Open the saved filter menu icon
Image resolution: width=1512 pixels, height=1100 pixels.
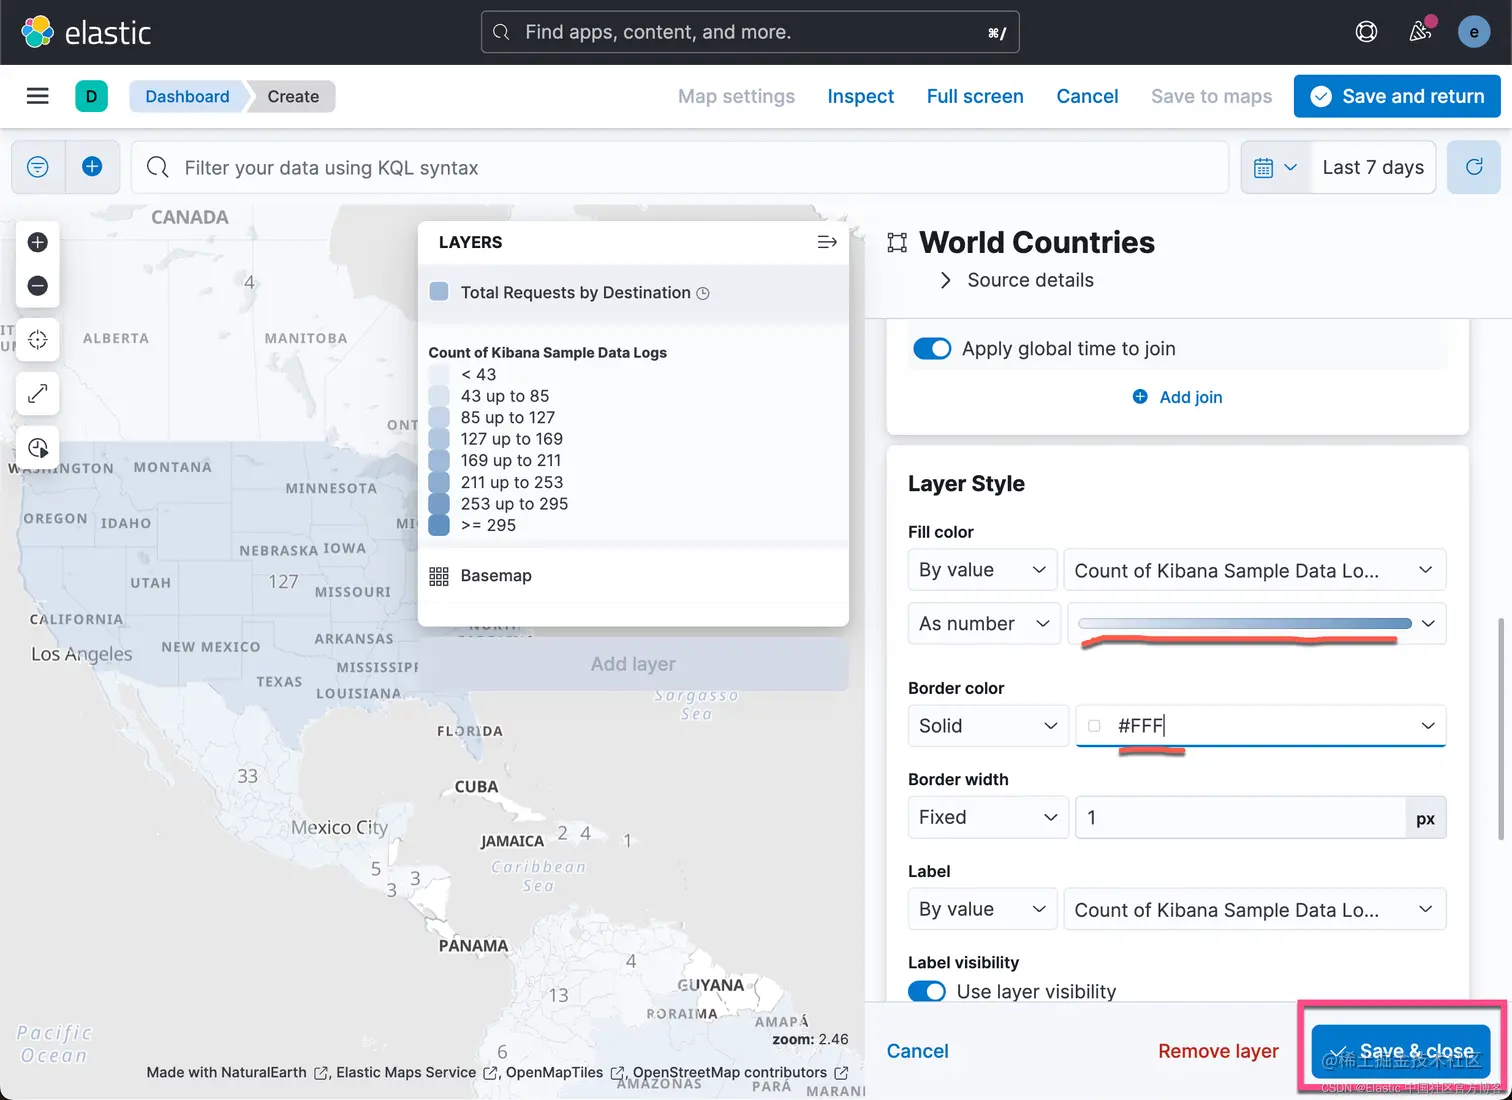38,167
